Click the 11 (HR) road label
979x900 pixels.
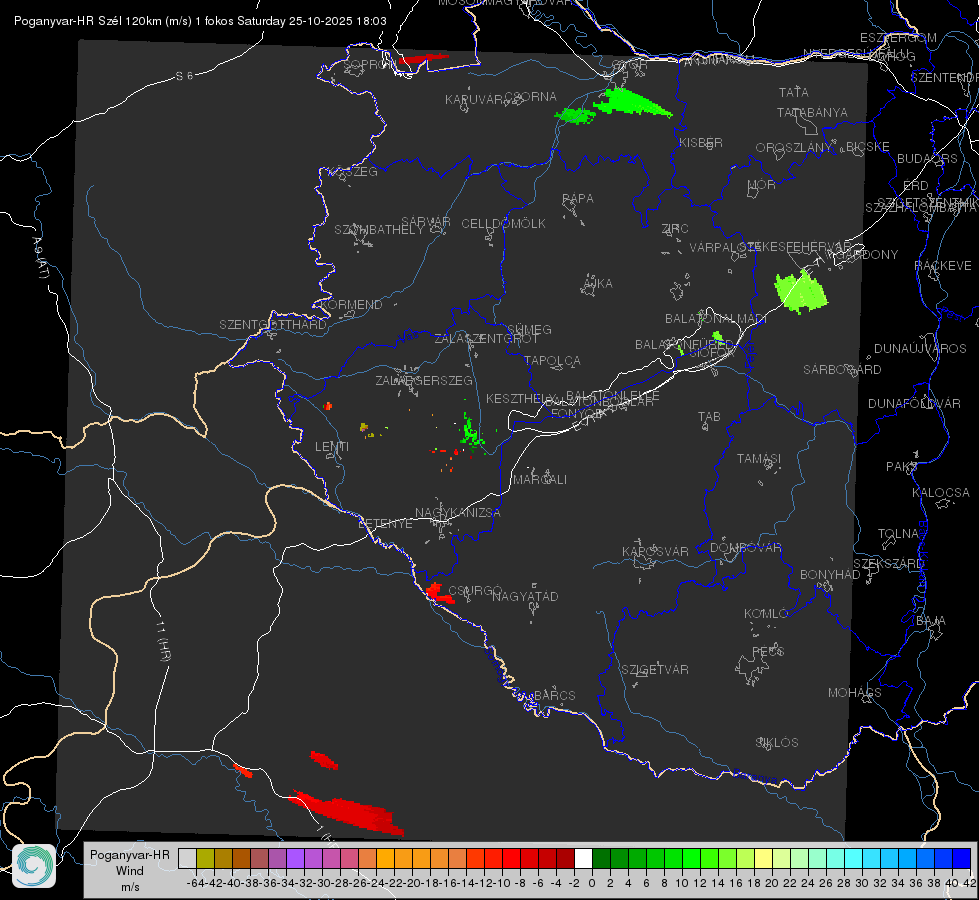[x=162, y=640]
